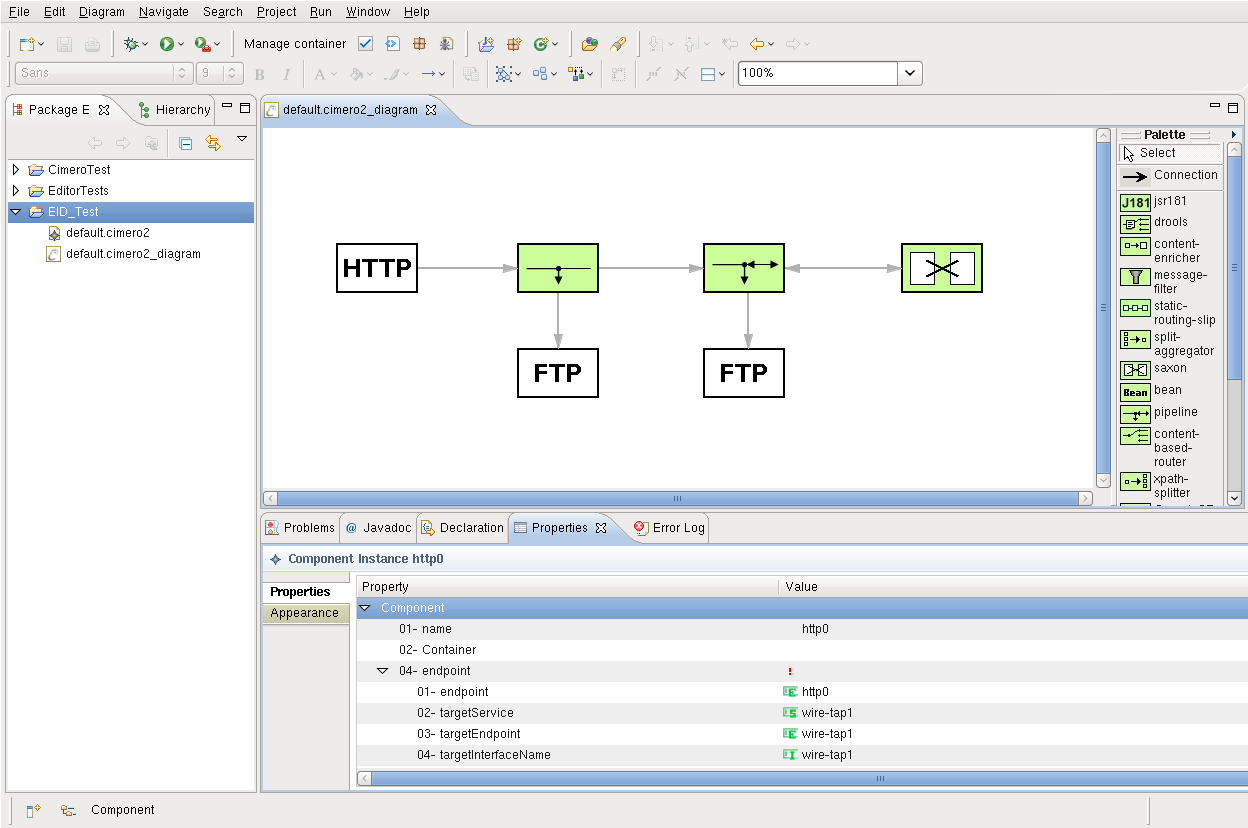Select the split-aggregator palette tool

coord(1169,343)
